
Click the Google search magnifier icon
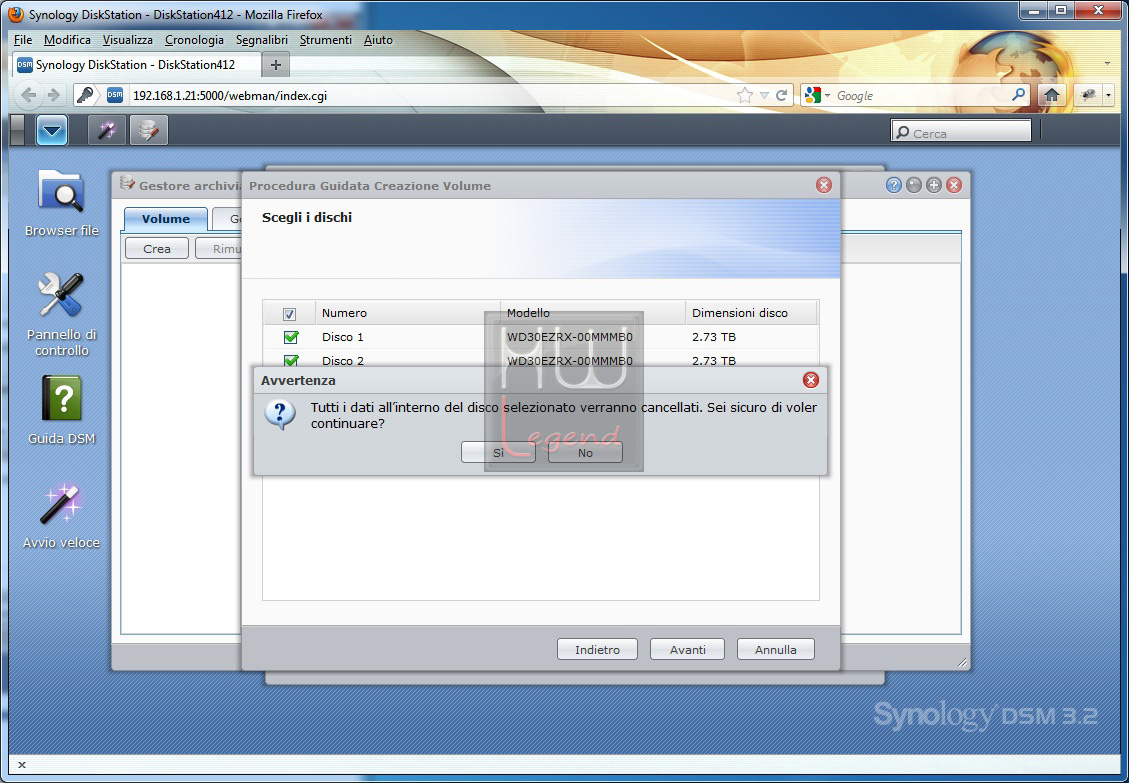[1018, 94]
